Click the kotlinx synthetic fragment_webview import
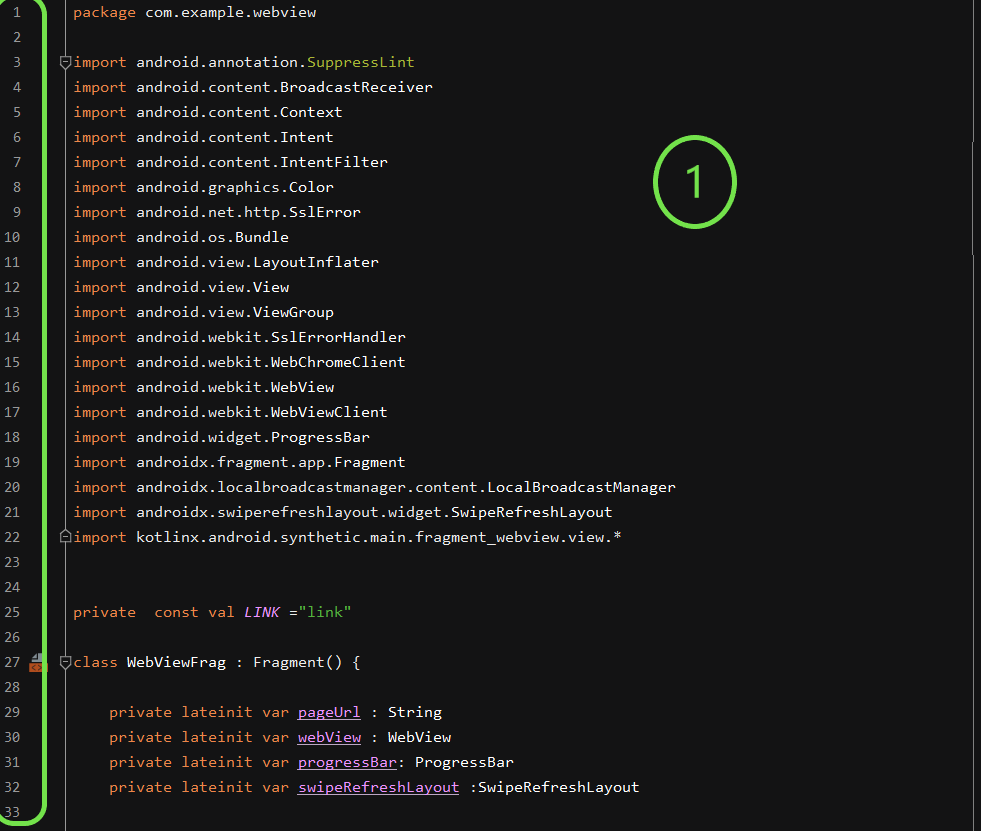This screenshot has width=981, height=831. point(379,537)
